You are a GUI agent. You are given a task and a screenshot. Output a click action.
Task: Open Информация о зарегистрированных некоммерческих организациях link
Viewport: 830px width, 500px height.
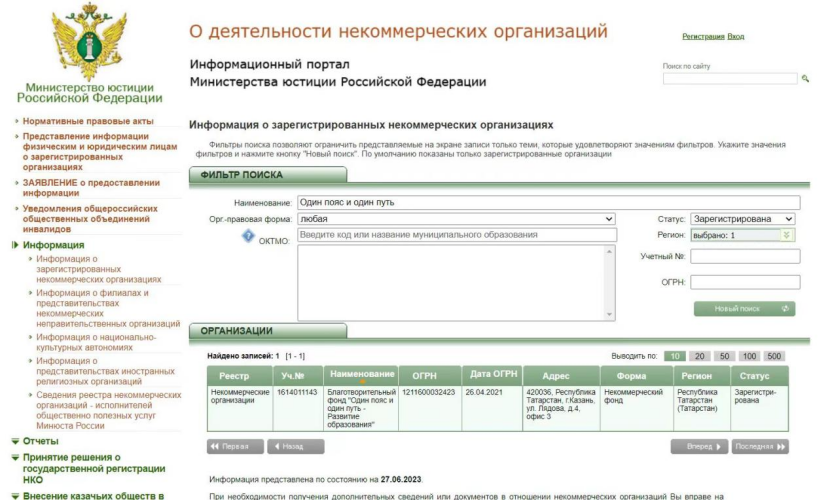click(98, 269)
